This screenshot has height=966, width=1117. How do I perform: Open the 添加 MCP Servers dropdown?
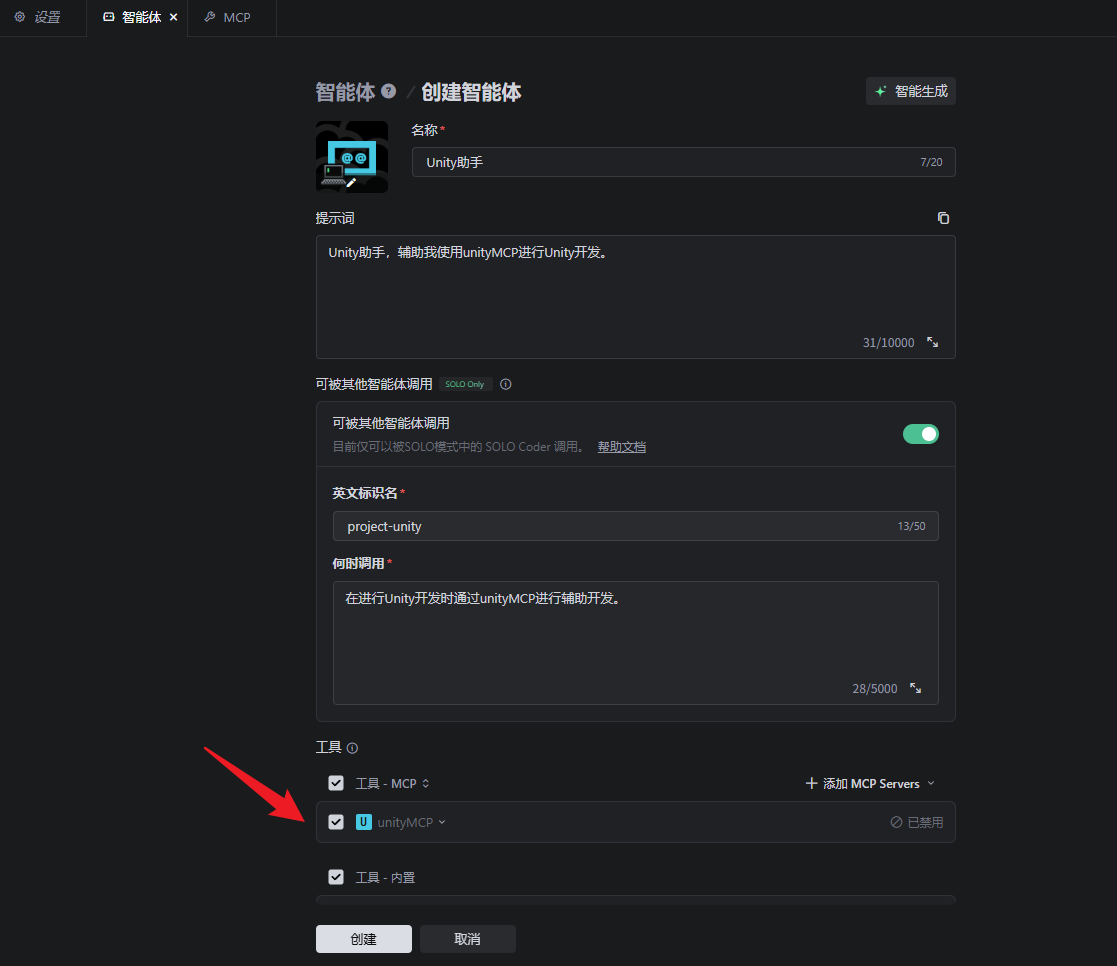click(x=870, y=783)
